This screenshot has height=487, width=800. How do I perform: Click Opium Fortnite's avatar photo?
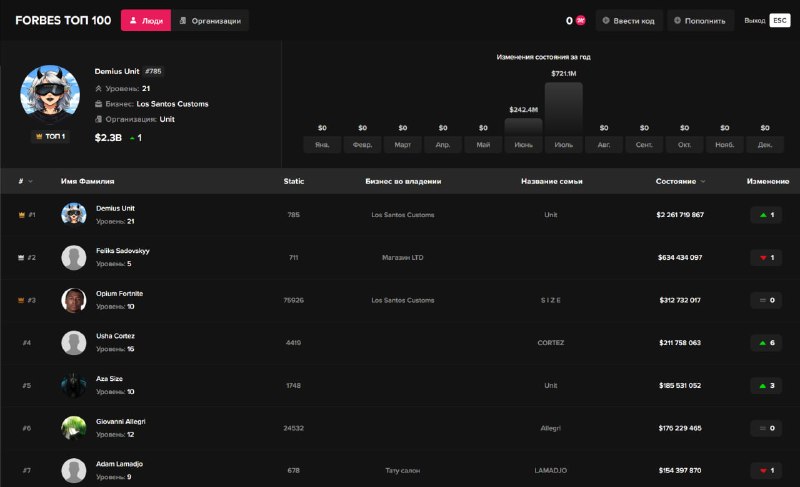pos(74,300)
